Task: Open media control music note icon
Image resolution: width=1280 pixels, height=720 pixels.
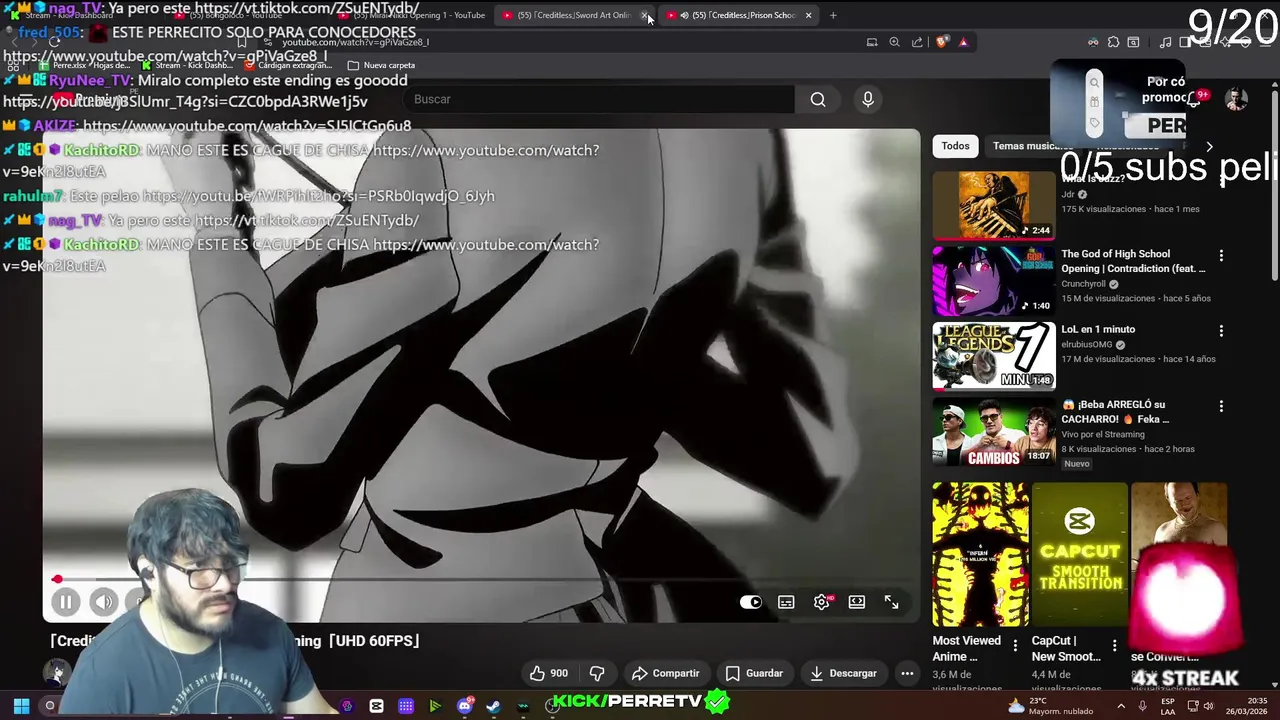Action: (x=1165, y=42)
